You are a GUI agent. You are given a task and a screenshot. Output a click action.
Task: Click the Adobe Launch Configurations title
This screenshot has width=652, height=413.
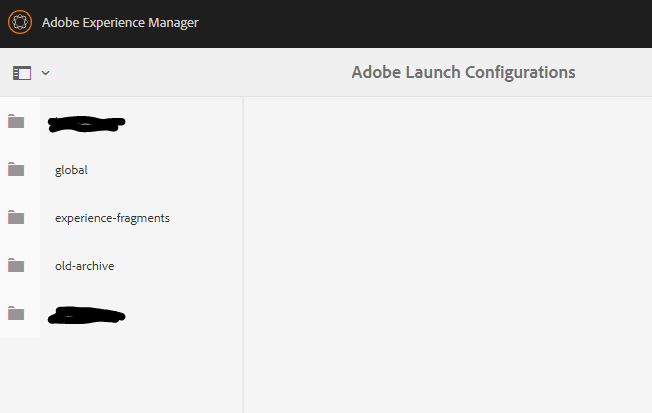(463, 73)
